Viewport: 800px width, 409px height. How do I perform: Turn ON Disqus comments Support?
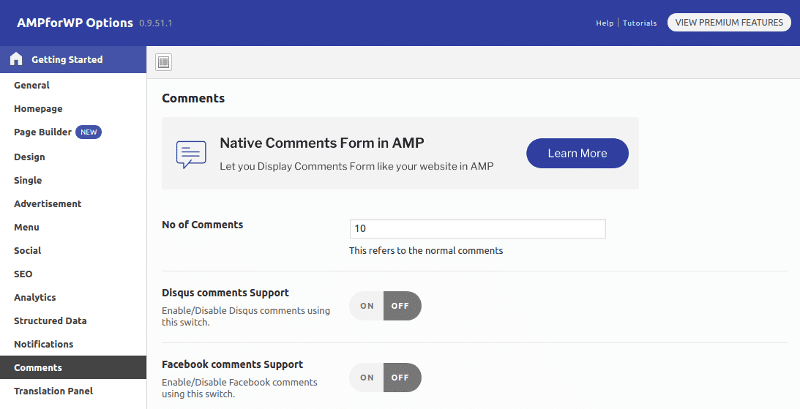(x=367, y=306)
